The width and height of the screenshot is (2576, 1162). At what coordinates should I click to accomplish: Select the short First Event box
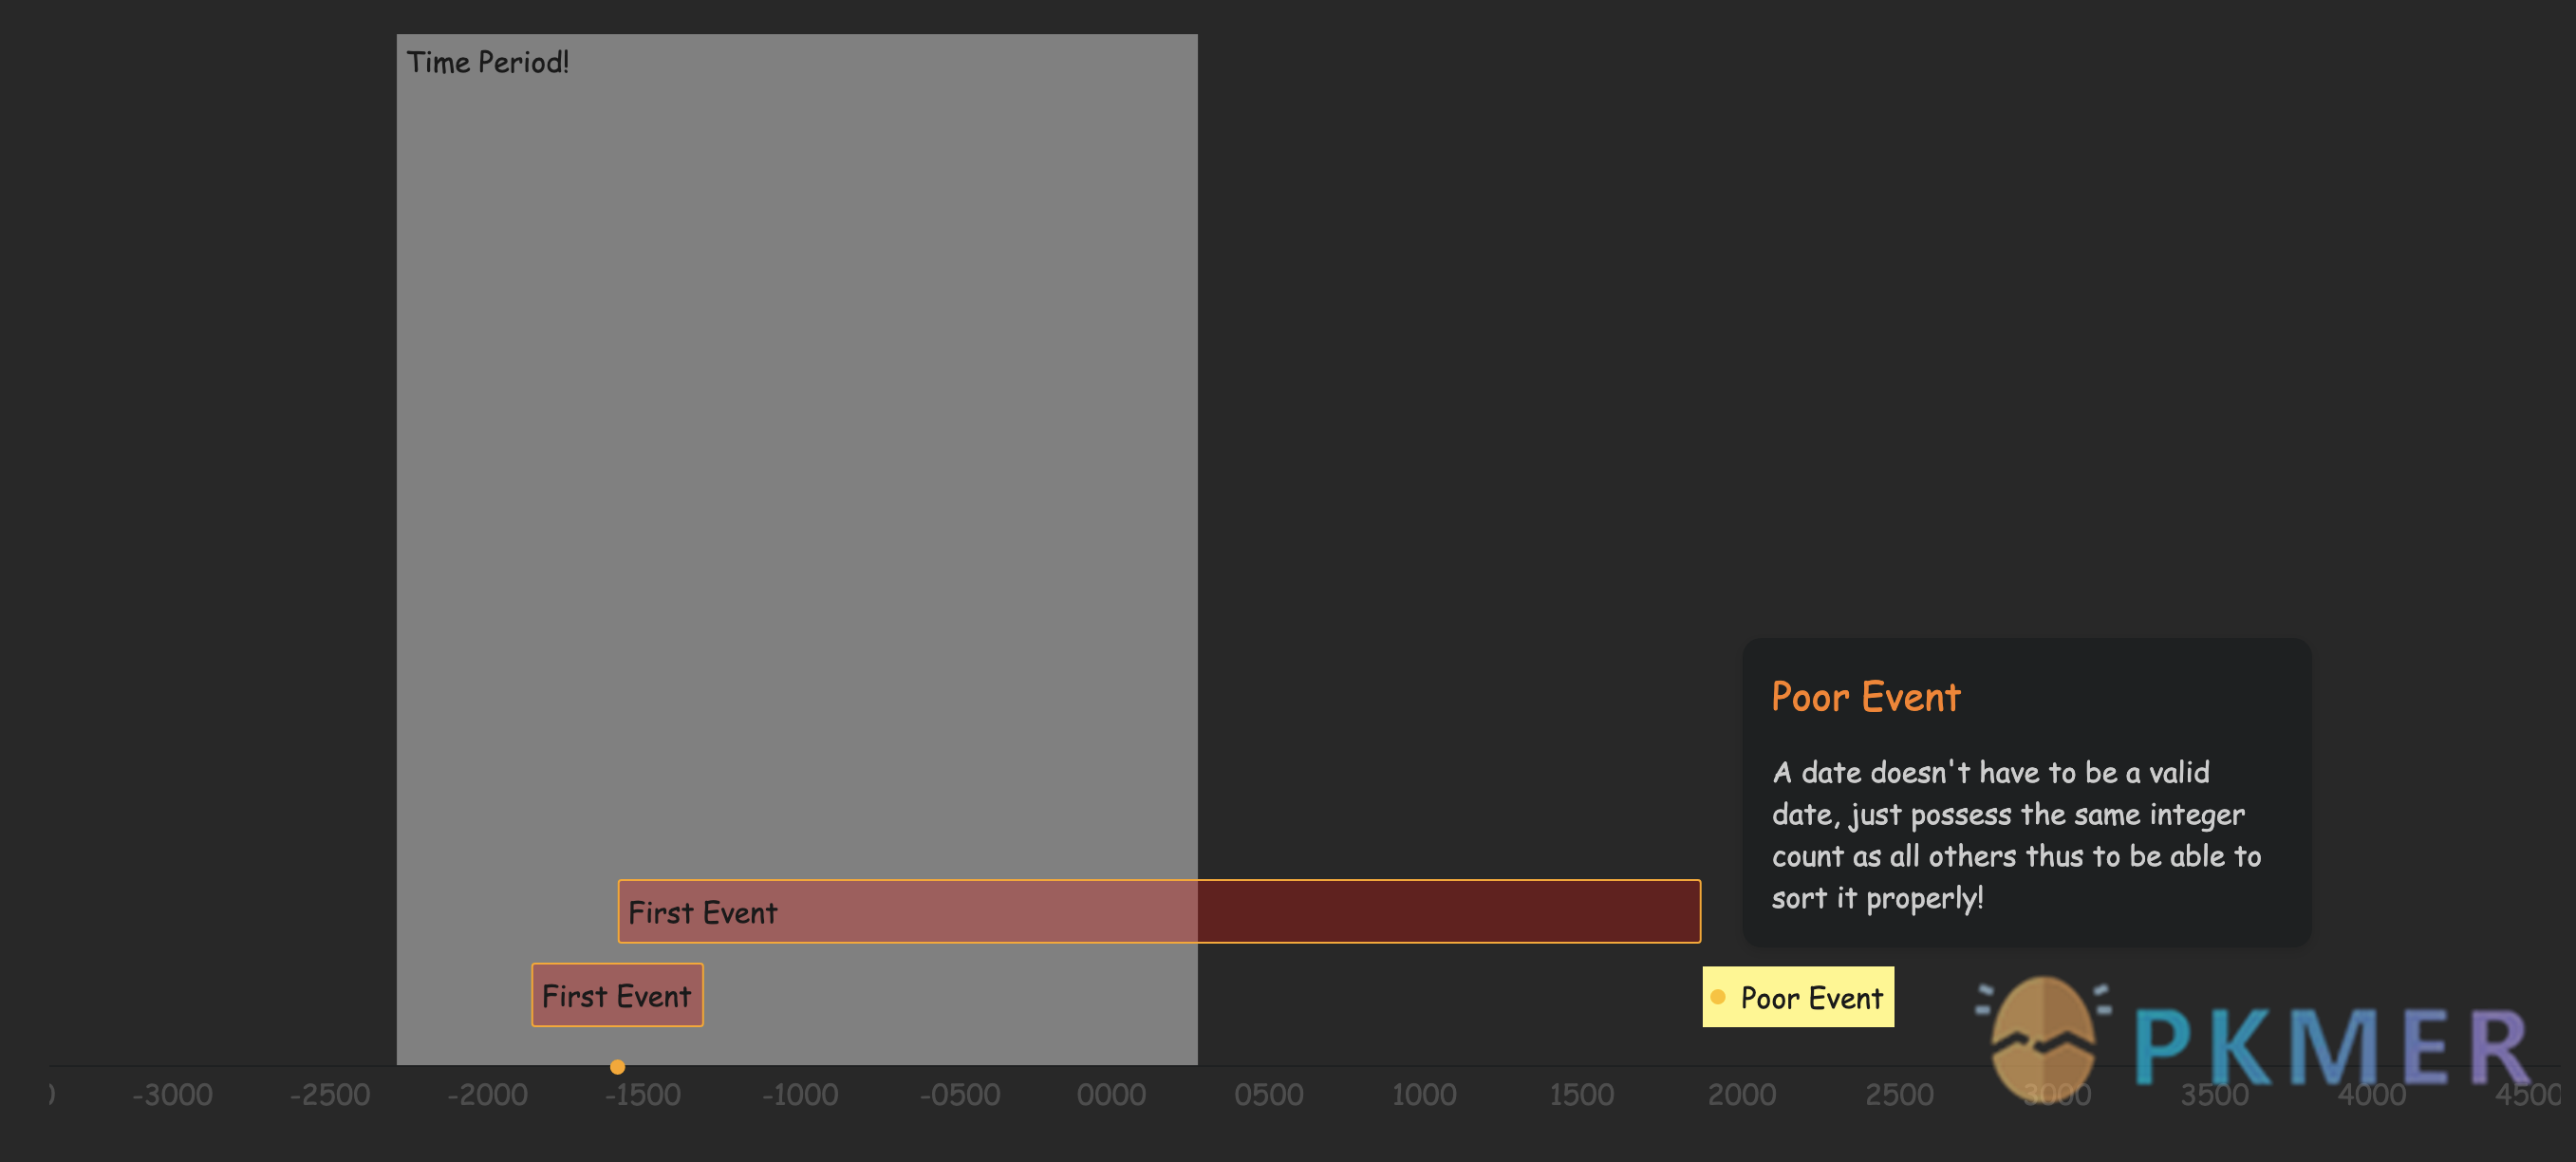pos(617,995)
